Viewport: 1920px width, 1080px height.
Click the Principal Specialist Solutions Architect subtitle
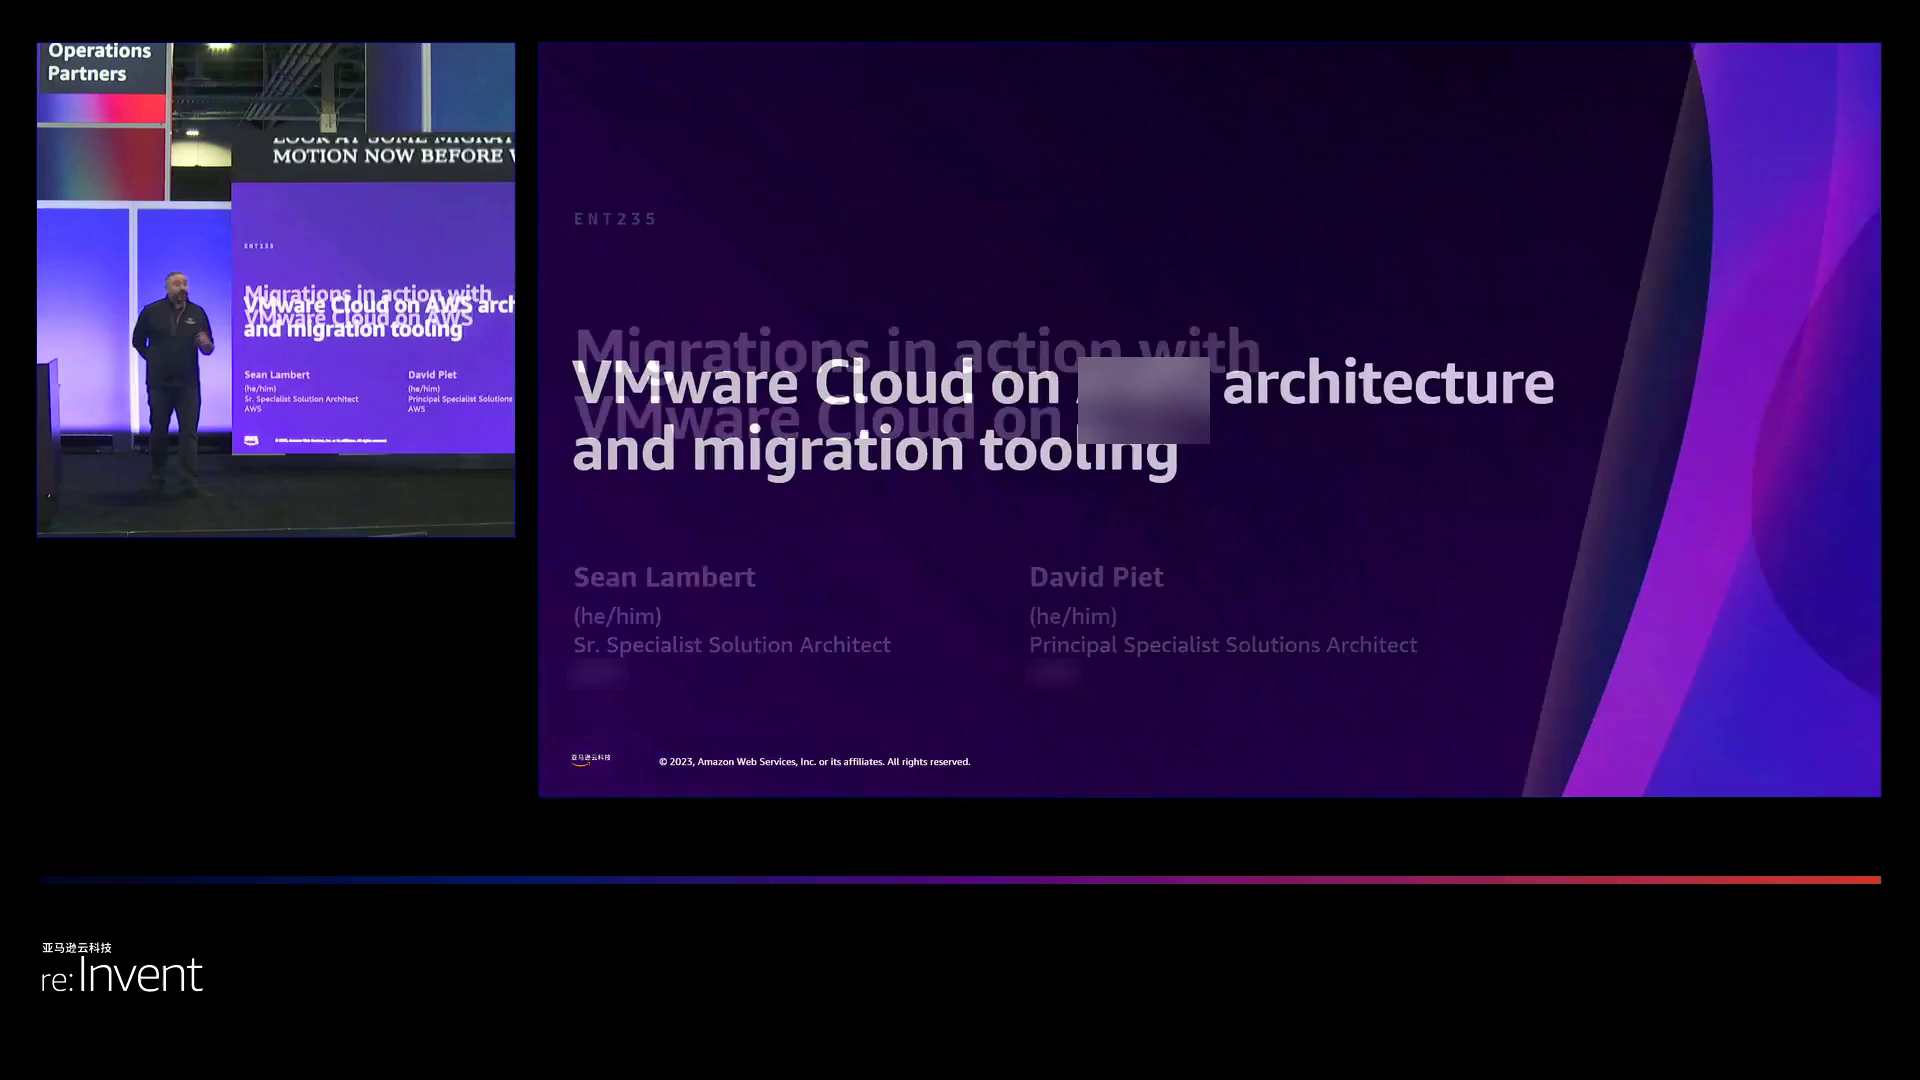point(1223,645)
